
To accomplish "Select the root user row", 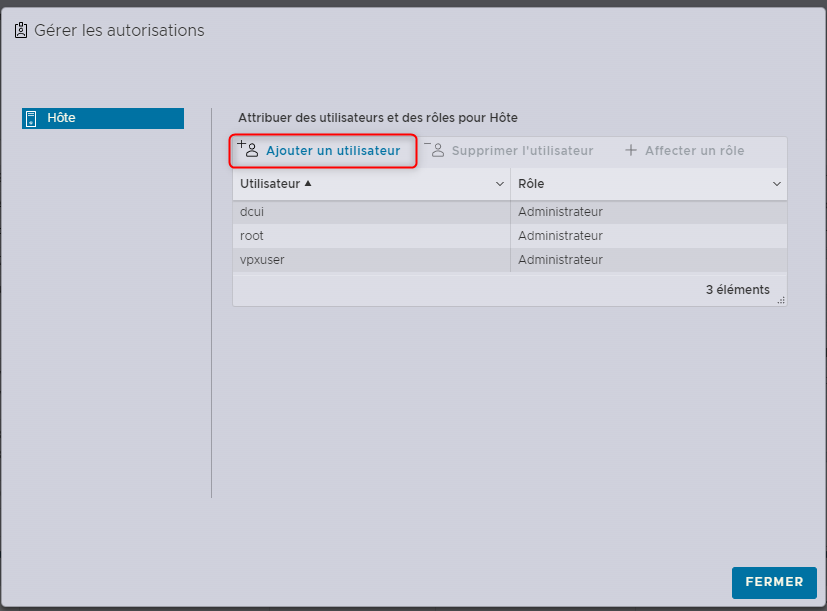I will coord(251,236).
